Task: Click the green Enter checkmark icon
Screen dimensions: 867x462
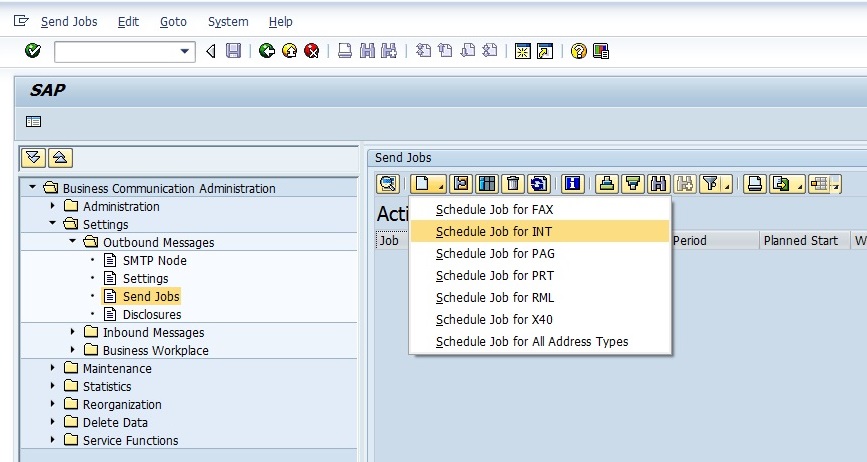Action: [x=33, y=51]
